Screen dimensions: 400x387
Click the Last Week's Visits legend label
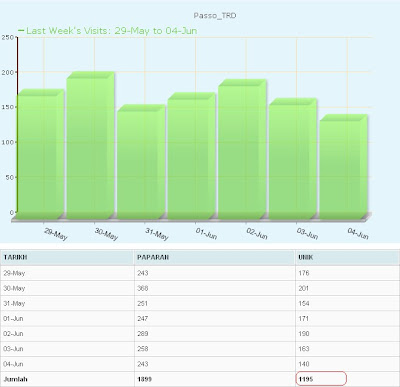(111, 31)
